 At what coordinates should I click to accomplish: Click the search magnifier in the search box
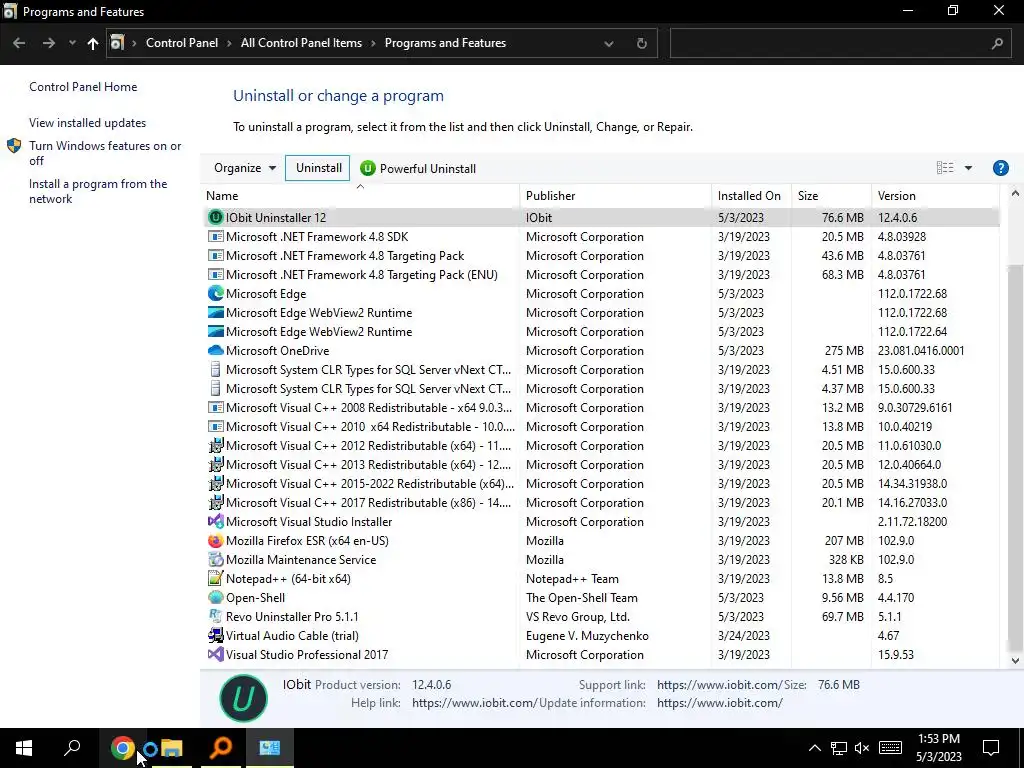(x=997, y=43)
